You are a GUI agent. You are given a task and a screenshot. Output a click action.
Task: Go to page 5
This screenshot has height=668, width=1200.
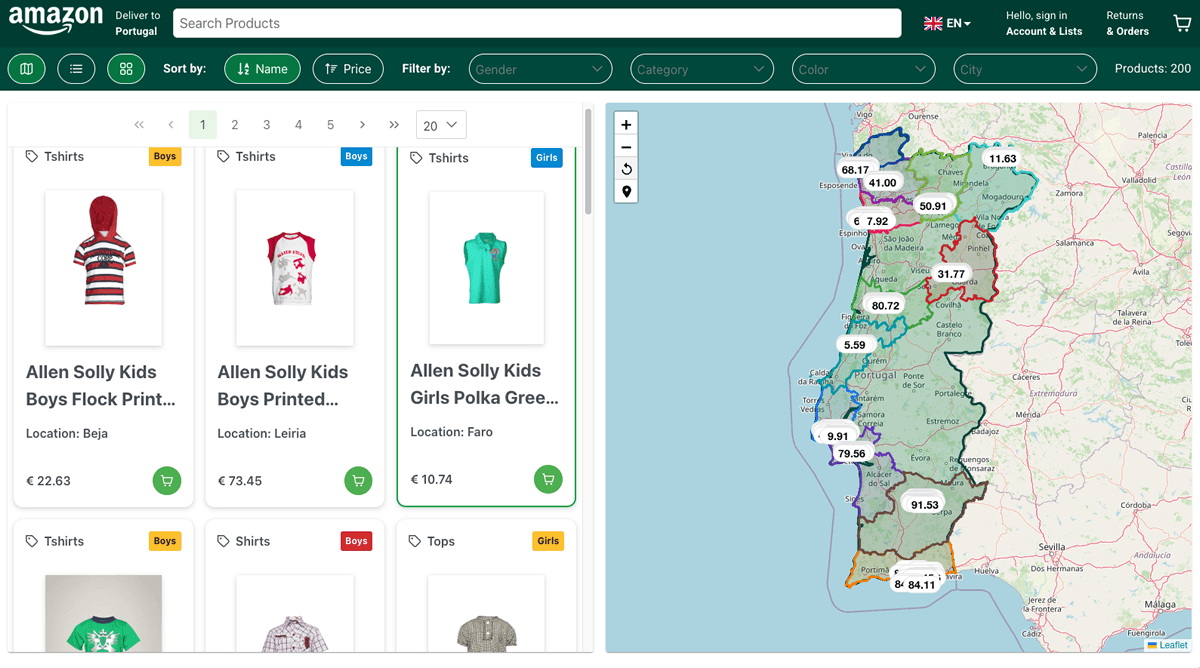click(330, 125)
